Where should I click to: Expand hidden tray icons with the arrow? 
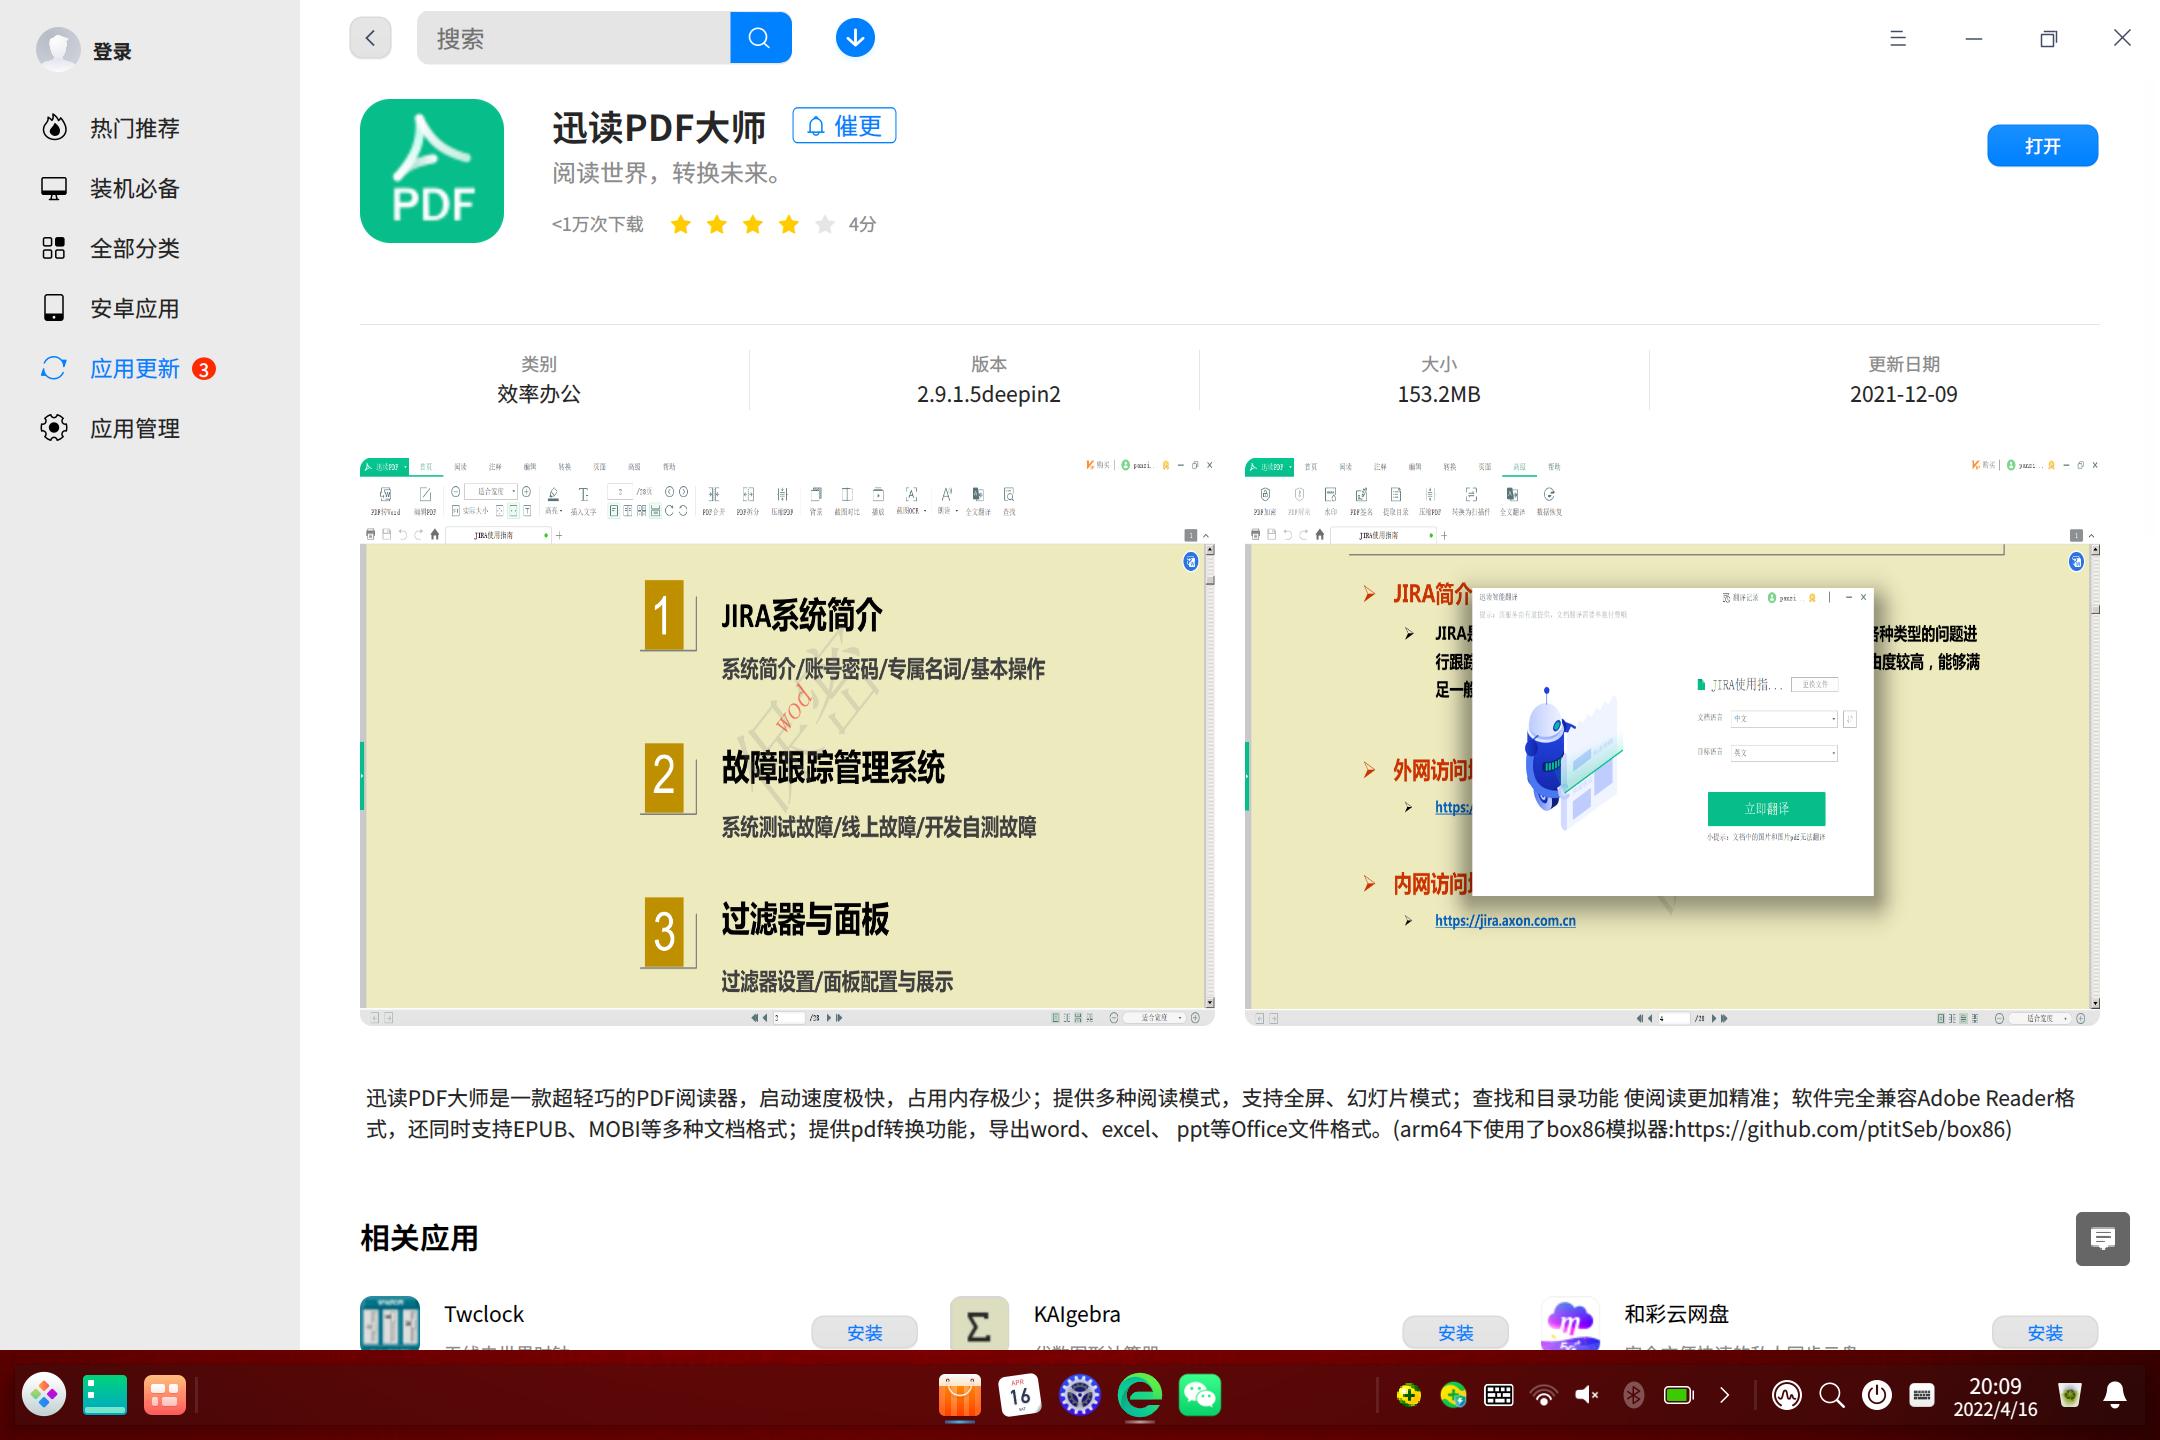coord(1724,1393)
